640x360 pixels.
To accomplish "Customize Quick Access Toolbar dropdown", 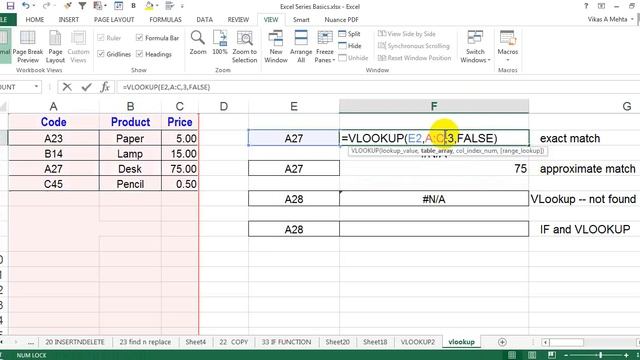I will coord(182,6).
